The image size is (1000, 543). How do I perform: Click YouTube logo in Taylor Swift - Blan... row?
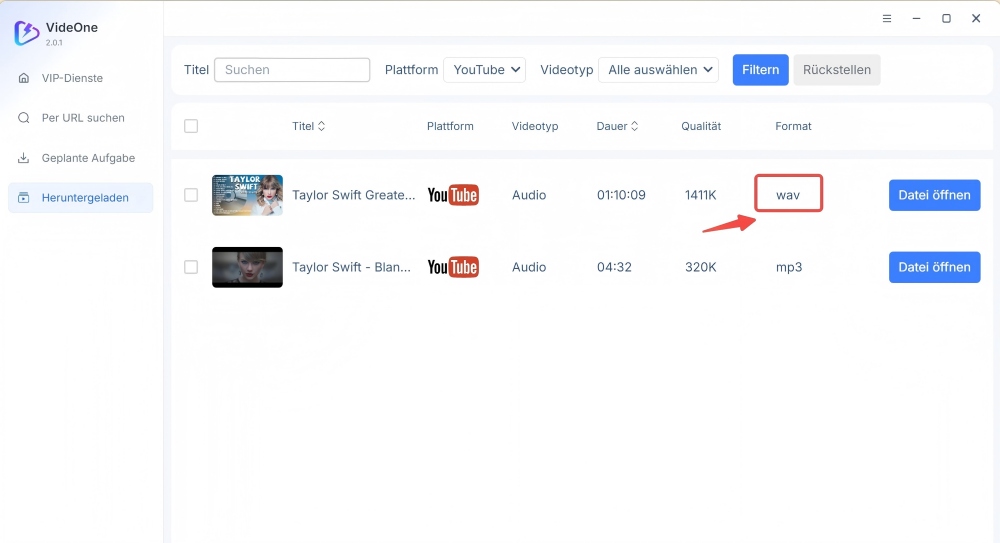pyautogui.click(x=453, y=267)
